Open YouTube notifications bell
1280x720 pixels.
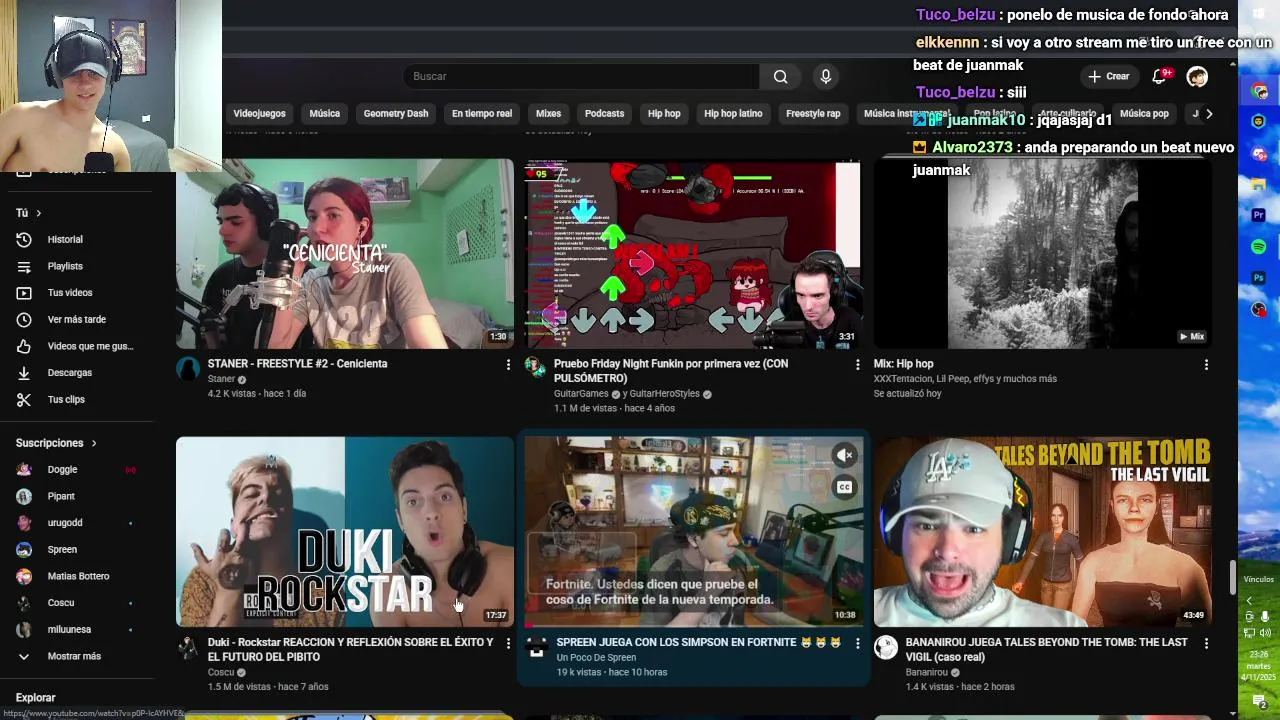point(1160,76)
